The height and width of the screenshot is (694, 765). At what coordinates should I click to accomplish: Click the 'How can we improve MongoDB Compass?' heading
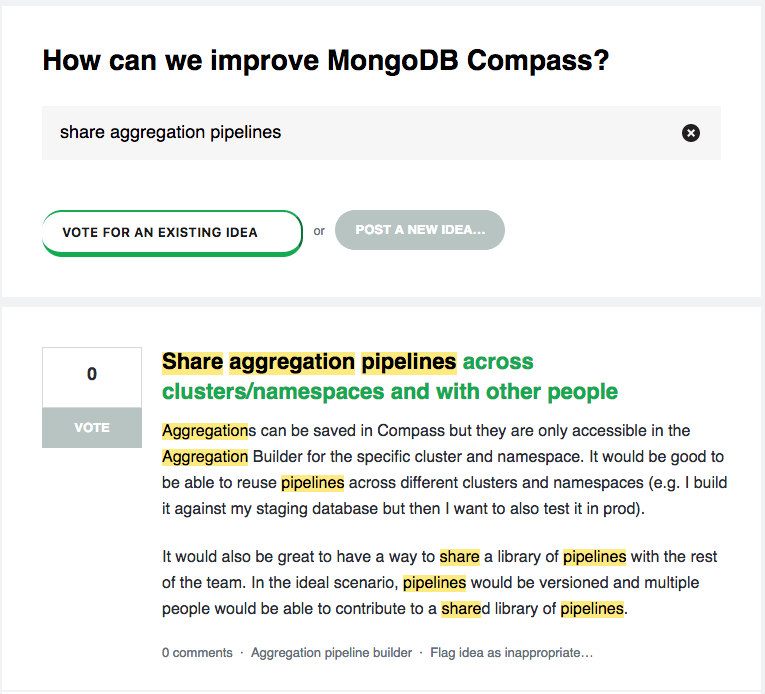[x=326, y=61]
